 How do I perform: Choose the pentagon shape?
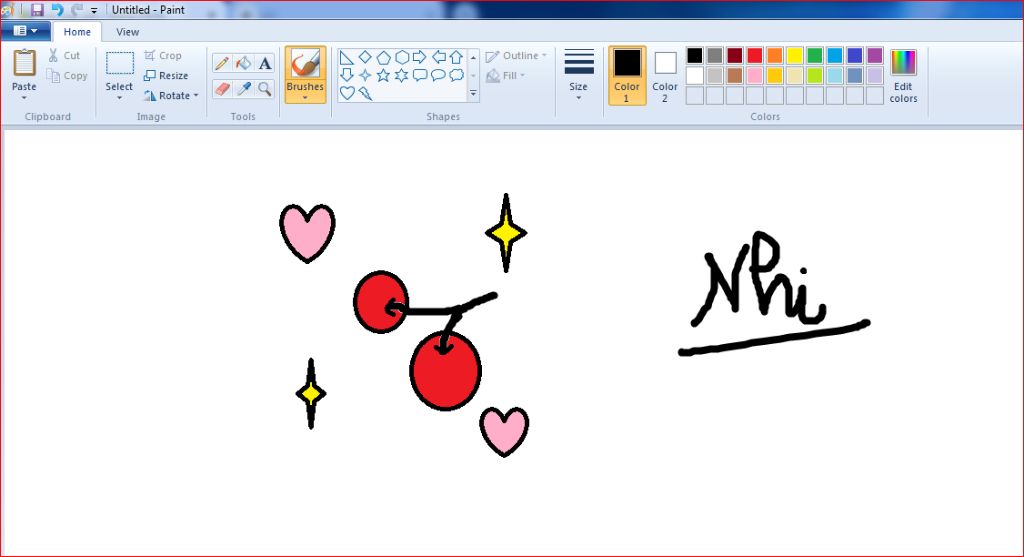[383, 57]
